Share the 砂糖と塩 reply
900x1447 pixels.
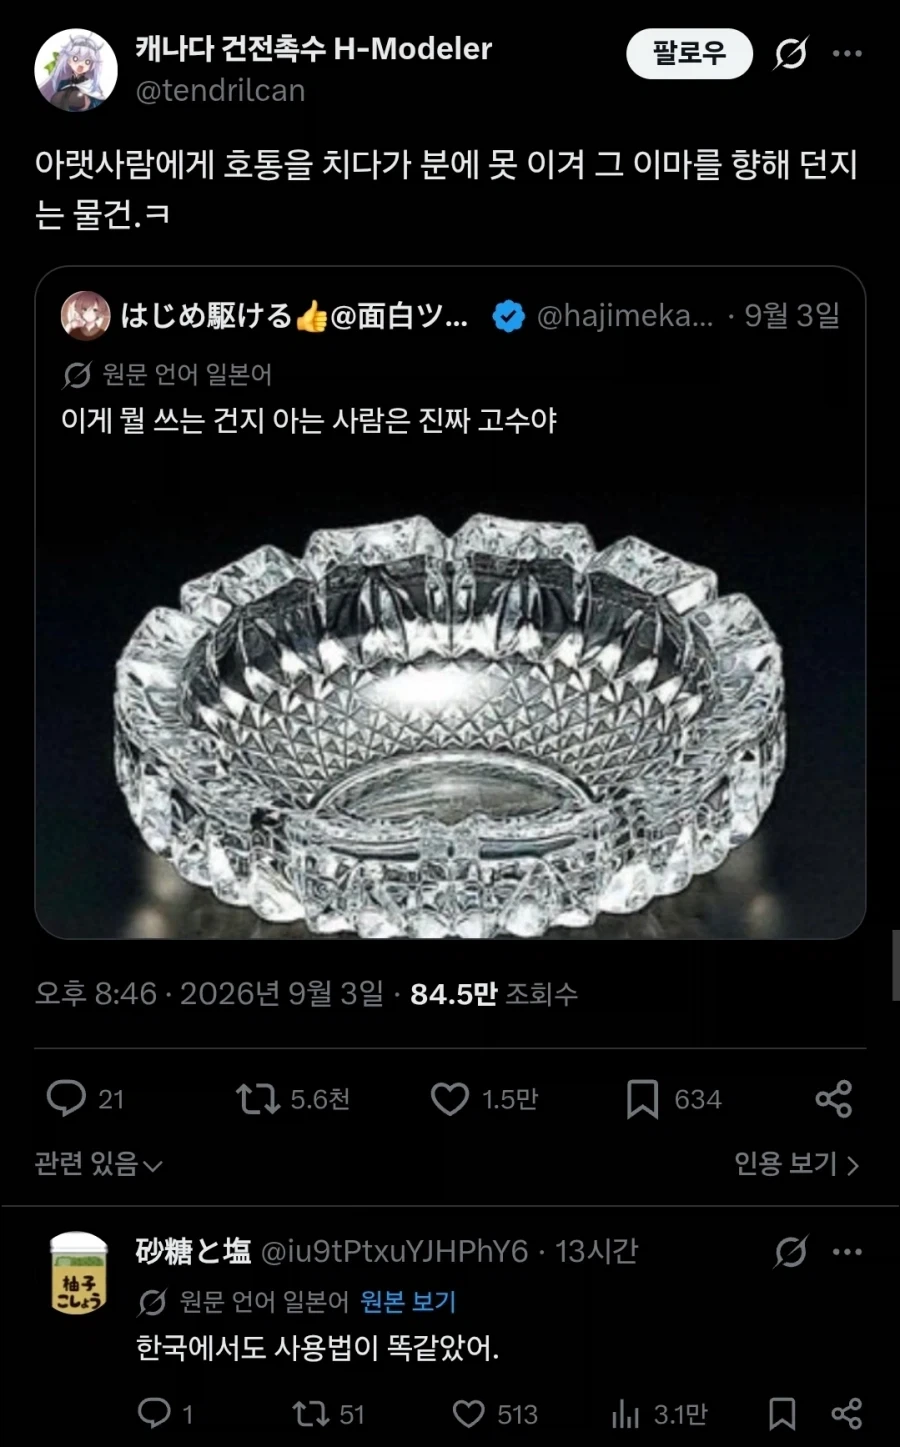point(846,1413)
